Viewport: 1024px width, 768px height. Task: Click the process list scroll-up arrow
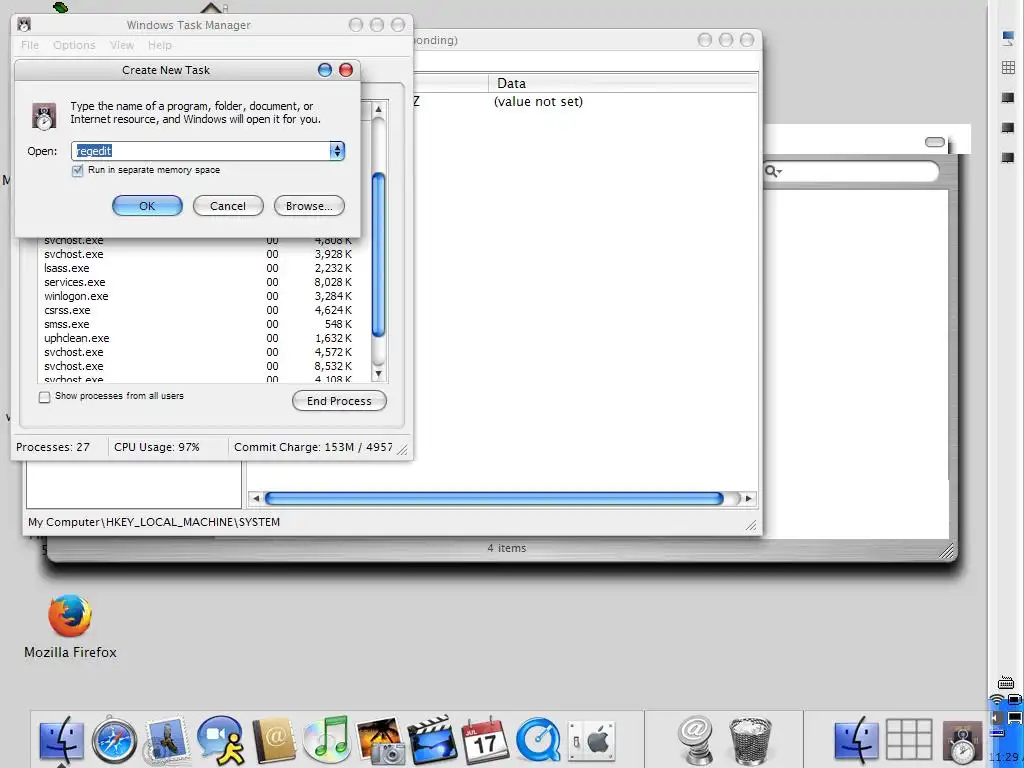[x=378, y=109]
